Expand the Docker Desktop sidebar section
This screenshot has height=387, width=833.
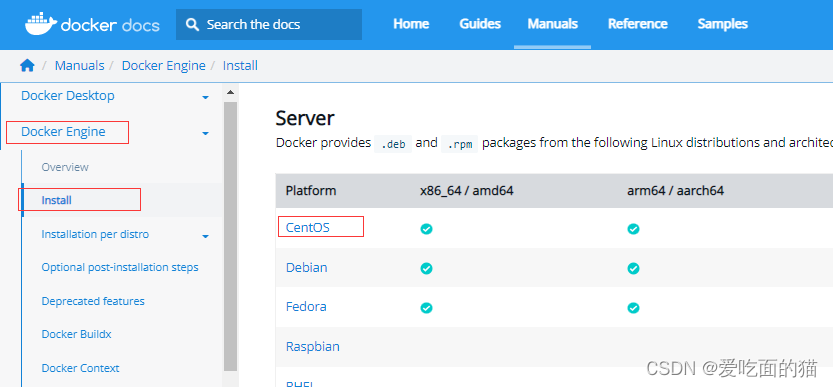click(x=206, y=97)
